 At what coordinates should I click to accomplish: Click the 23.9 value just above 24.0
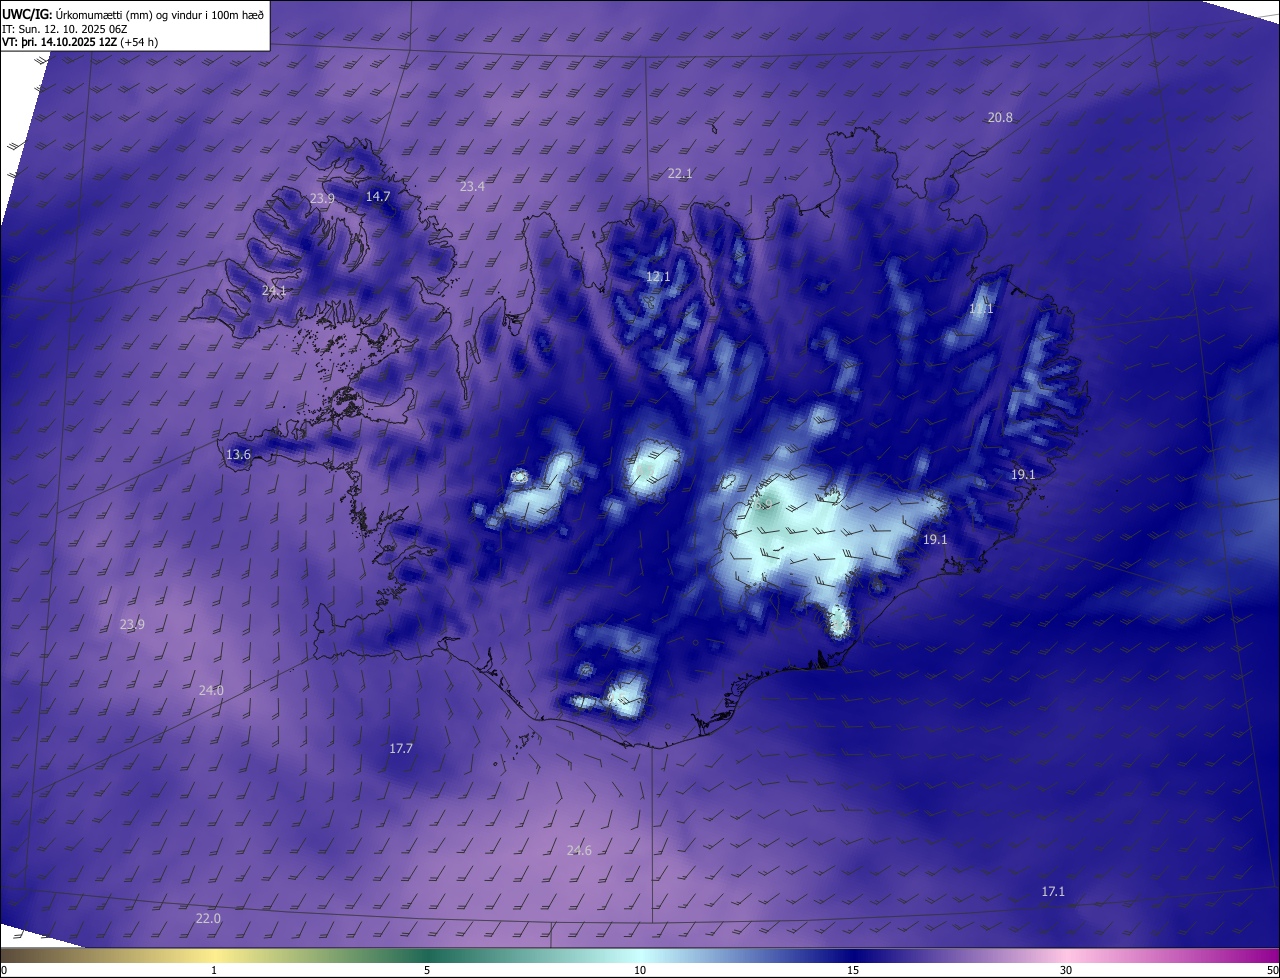(132, 624)
